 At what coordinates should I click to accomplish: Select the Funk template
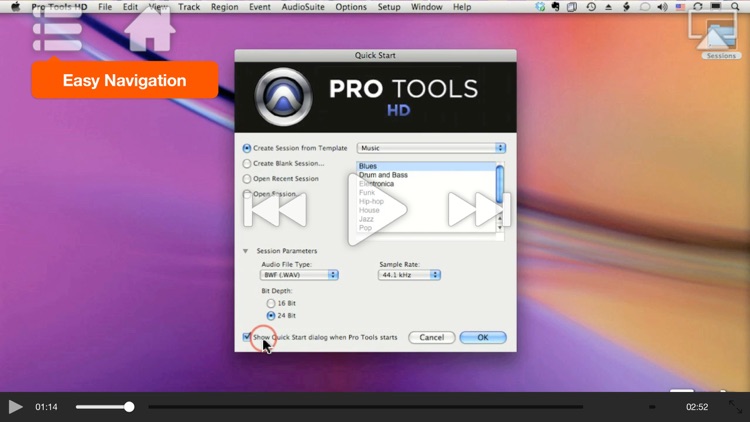tap(427, 192)
